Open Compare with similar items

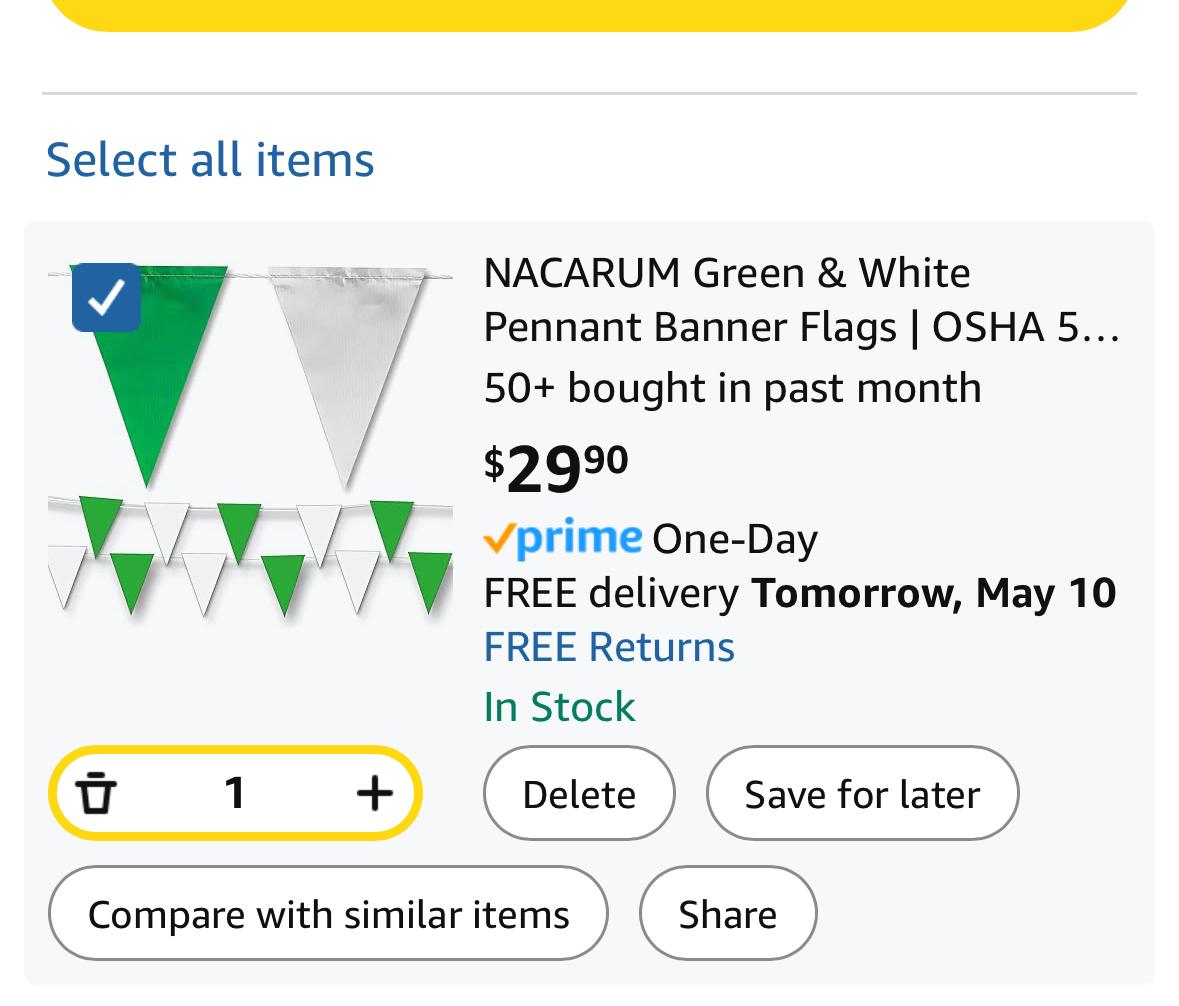point(328,914)
